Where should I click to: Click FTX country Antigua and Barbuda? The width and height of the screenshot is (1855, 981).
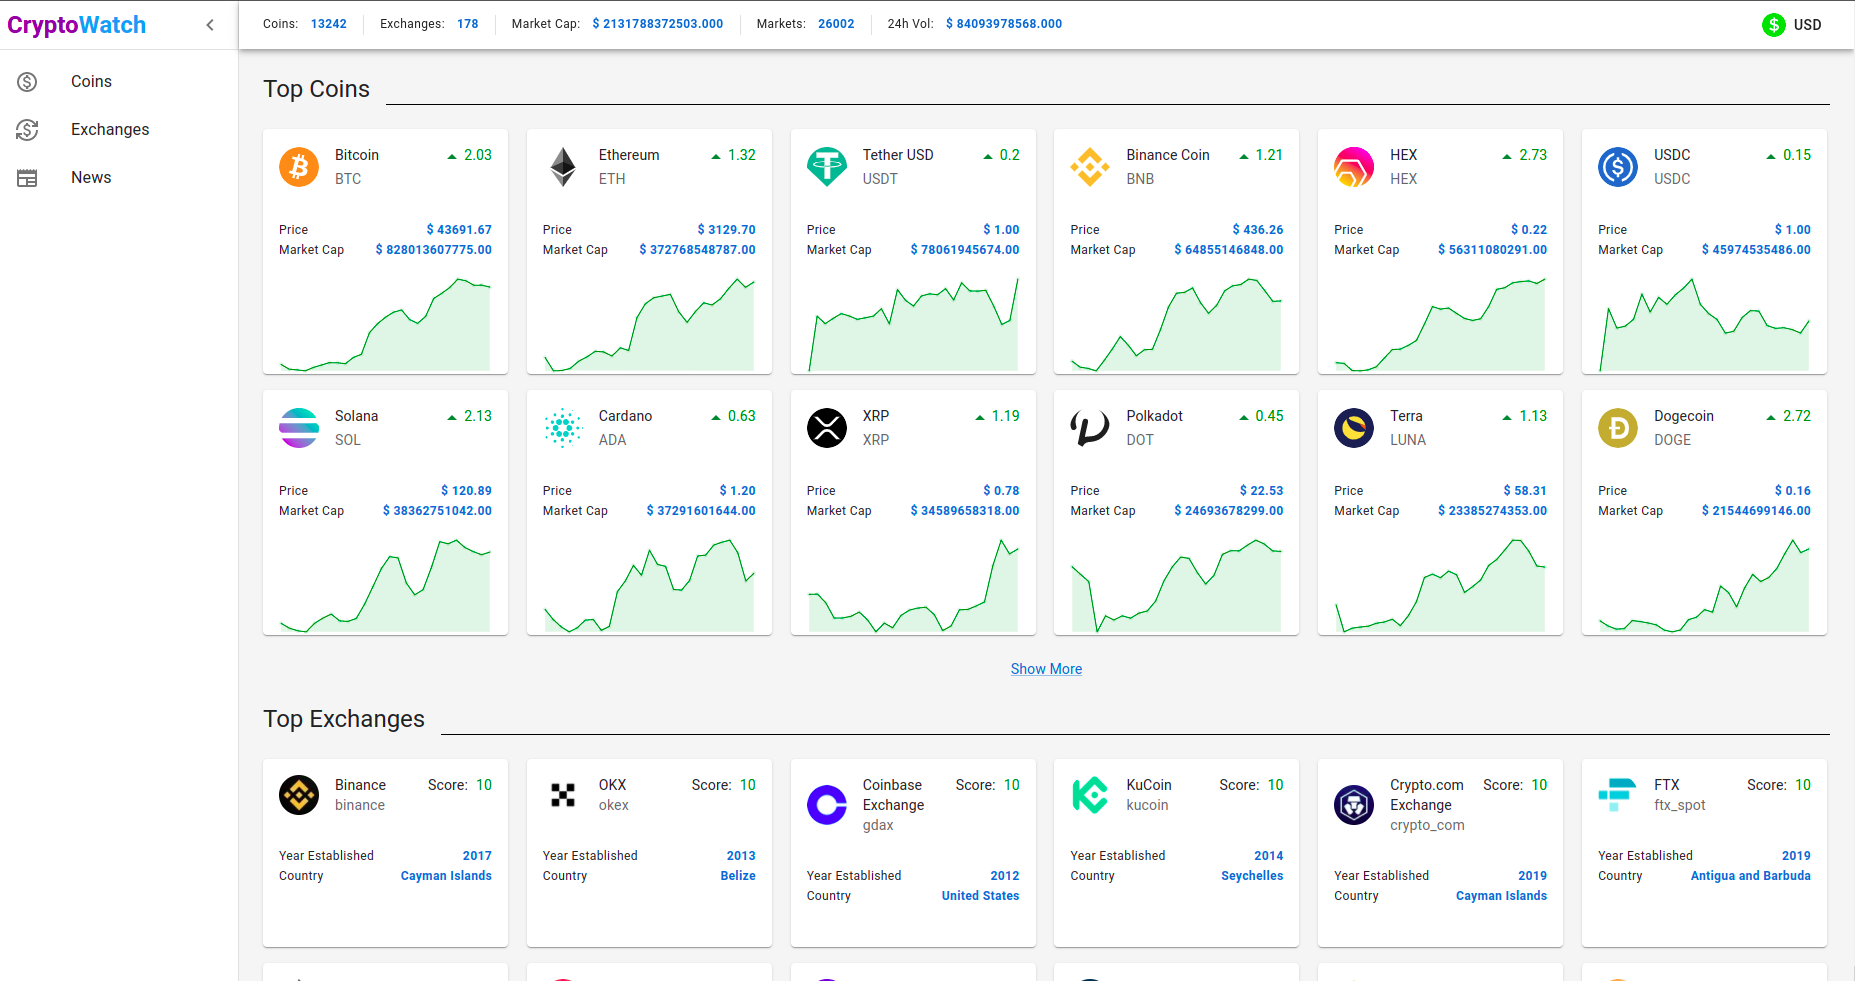pos(1750,876)
